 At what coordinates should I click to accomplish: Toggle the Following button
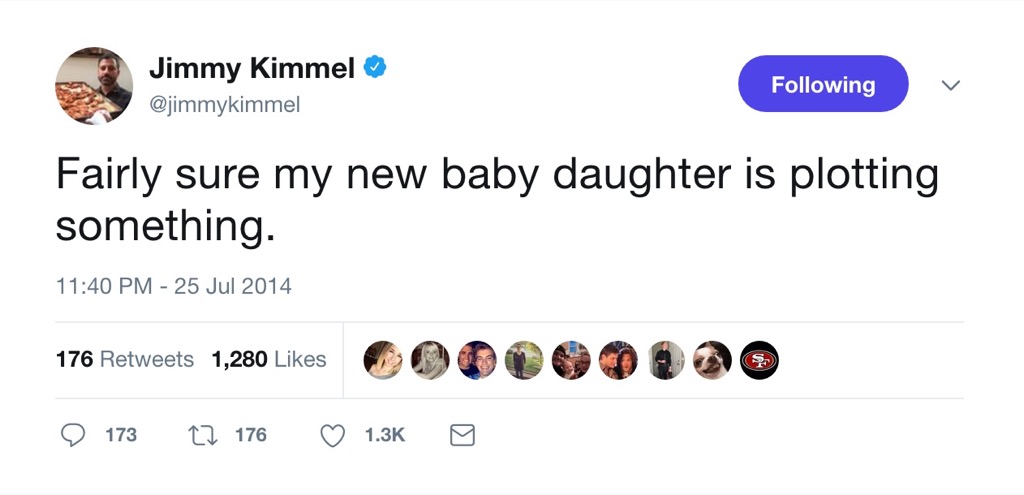point(823,84)
